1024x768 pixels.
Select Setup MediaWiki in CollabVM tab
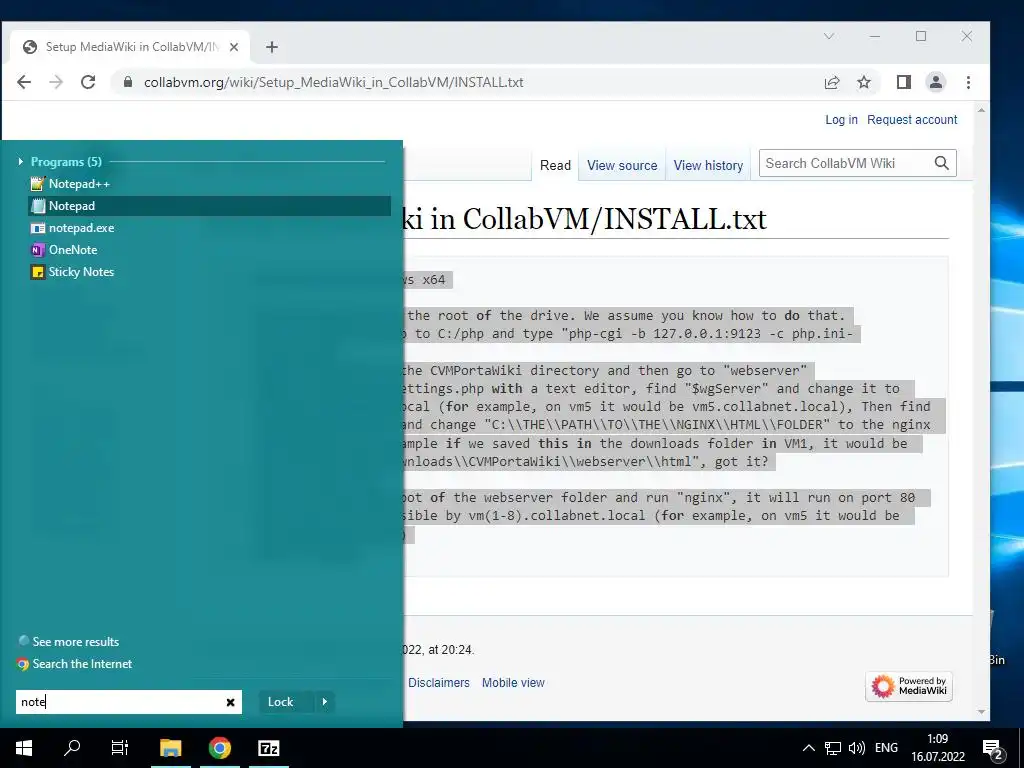point(130,47)
